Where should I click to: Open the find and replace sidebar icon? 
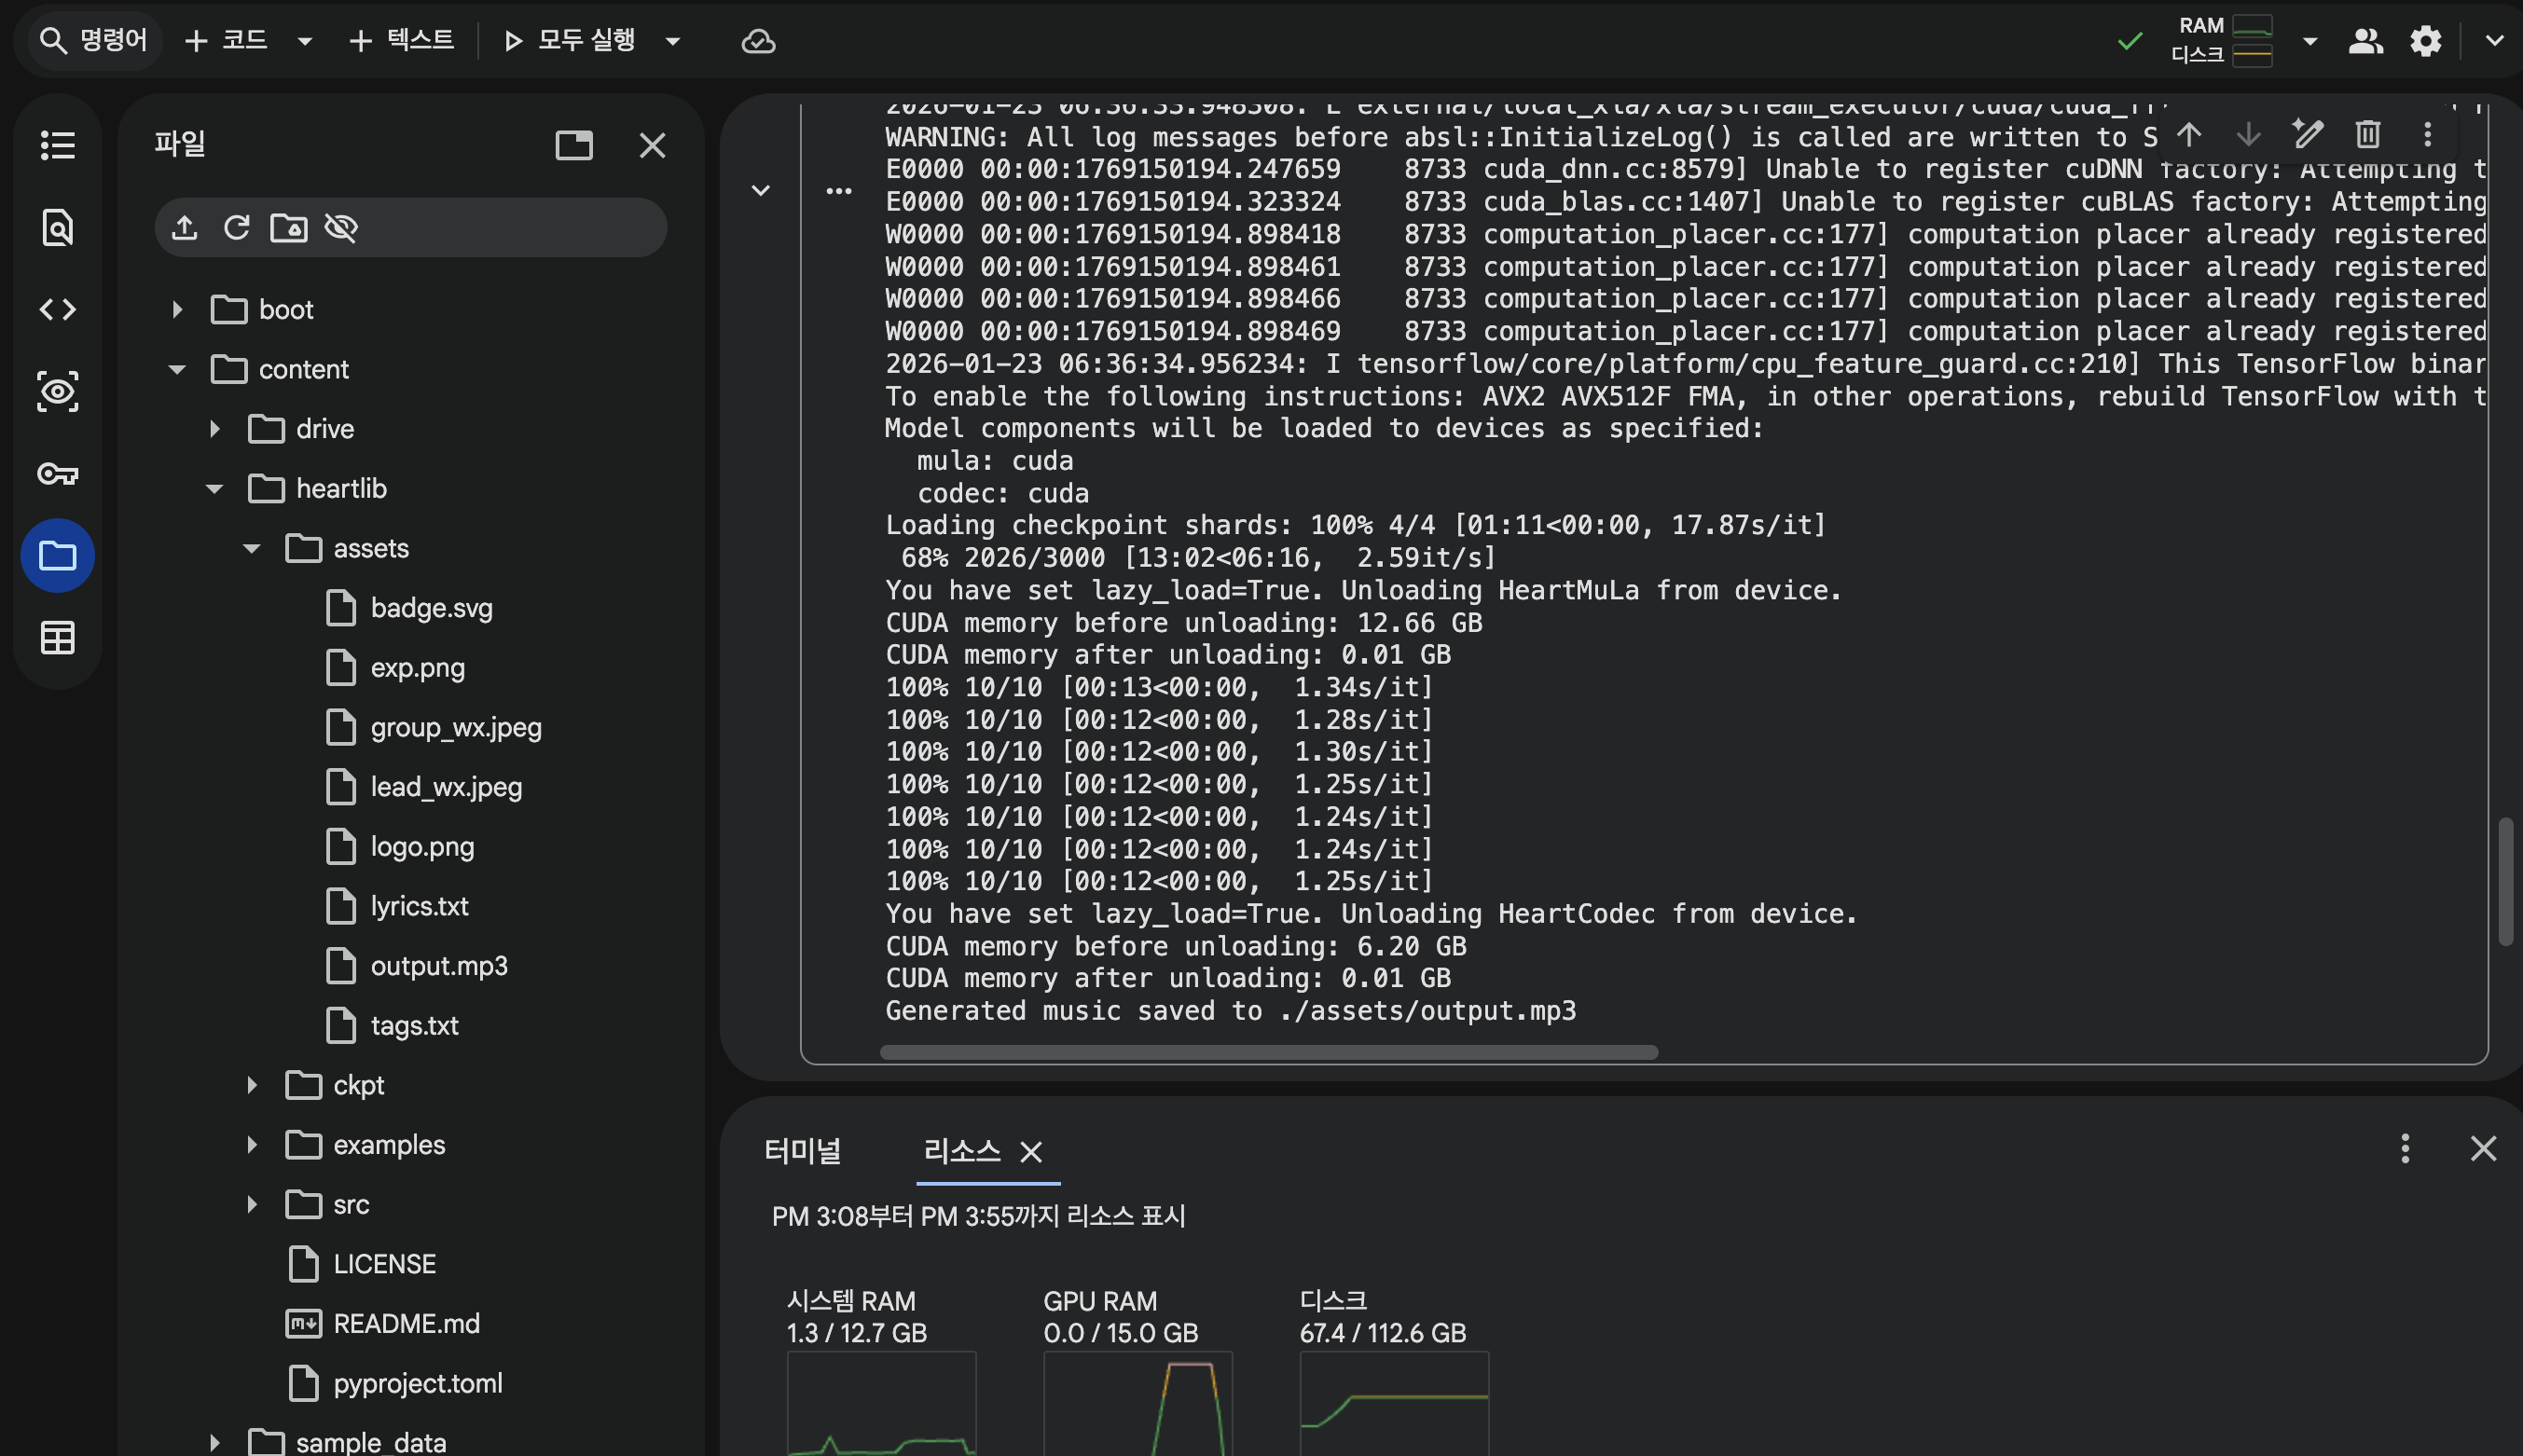57,227
